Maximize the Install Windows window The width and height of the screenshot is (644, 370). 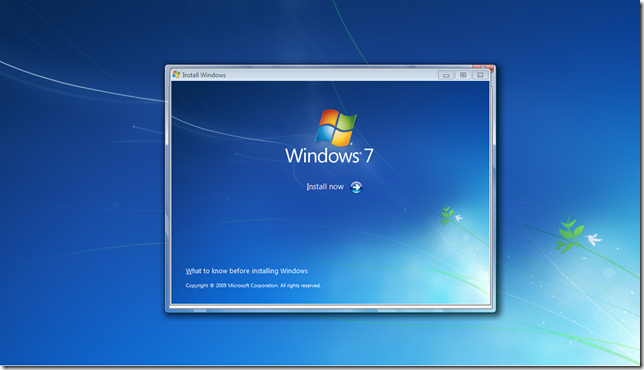[x=463, y=75]
